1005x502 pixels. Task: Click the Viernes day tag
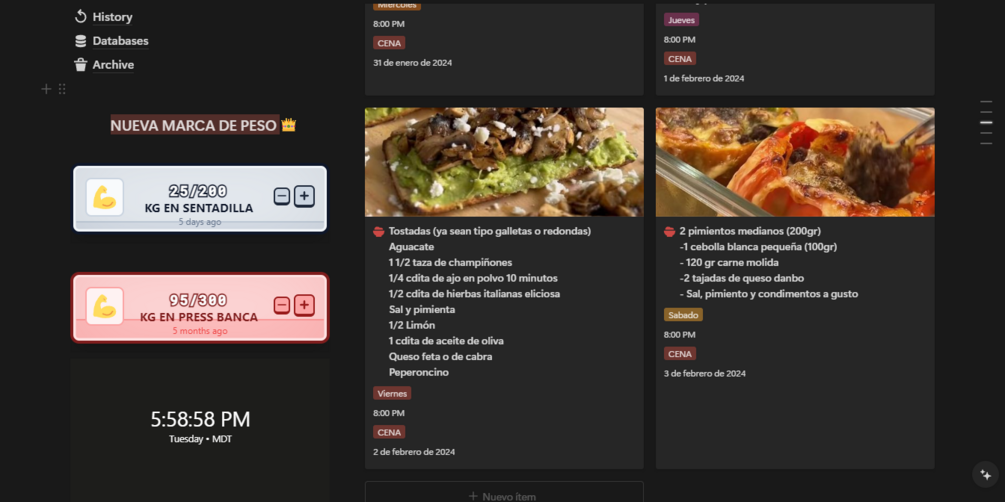click(x=392, y=393)
